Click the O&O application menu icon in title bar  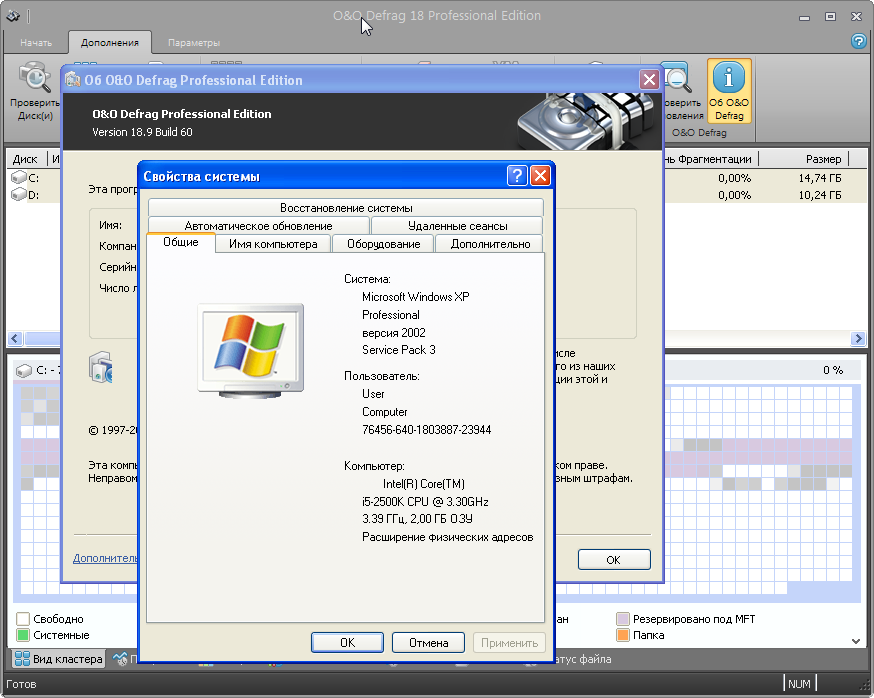(13, 16)
